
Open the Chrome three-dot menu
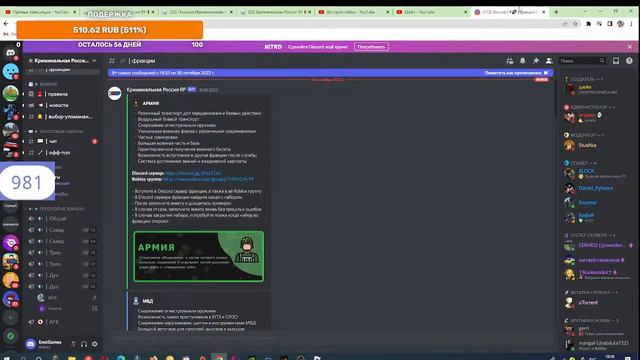point(631,24)
